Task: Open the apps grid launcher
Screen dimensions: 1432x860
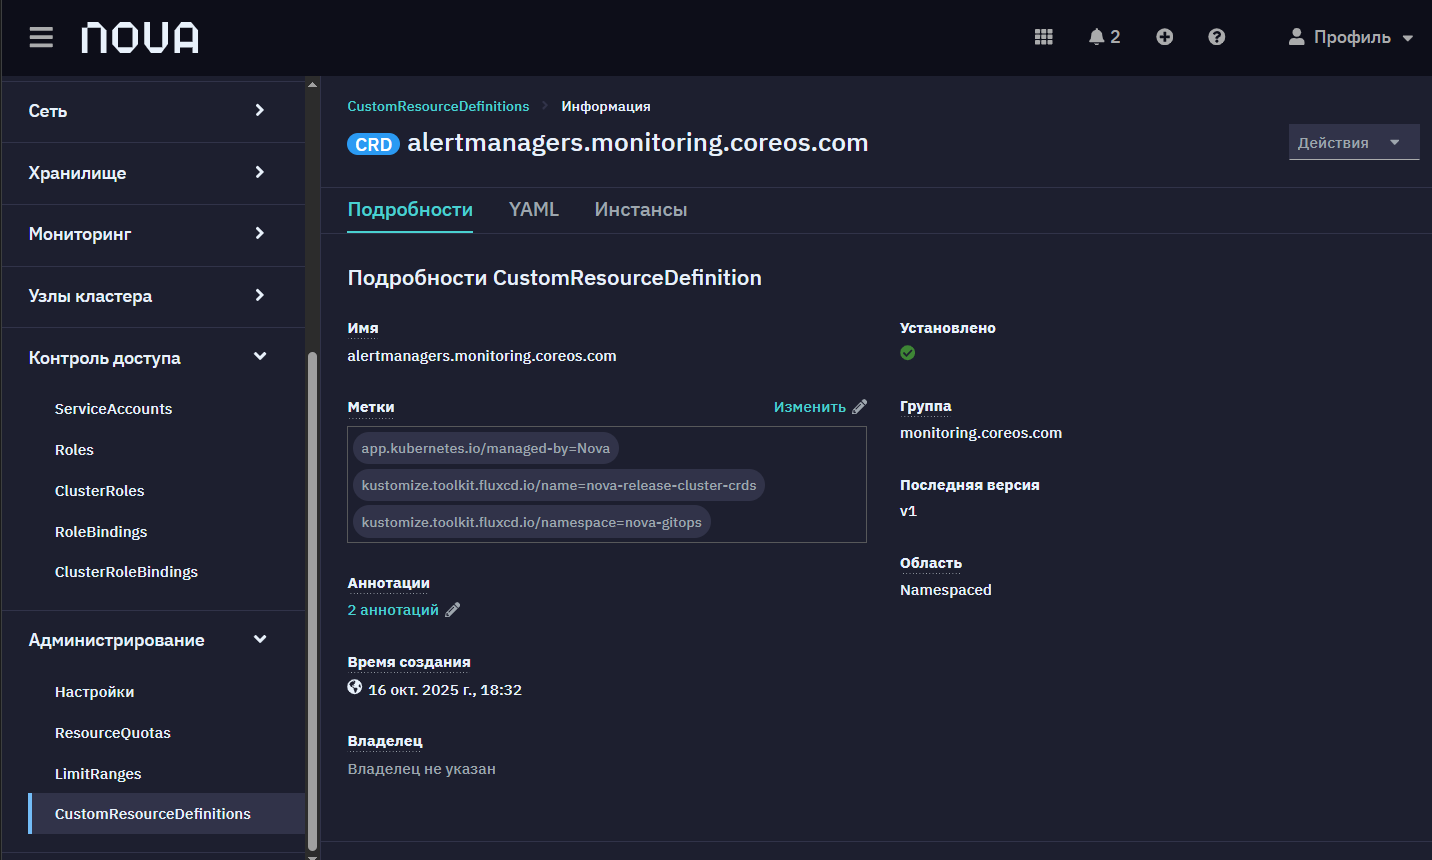Action: [x=1044, y=37]
